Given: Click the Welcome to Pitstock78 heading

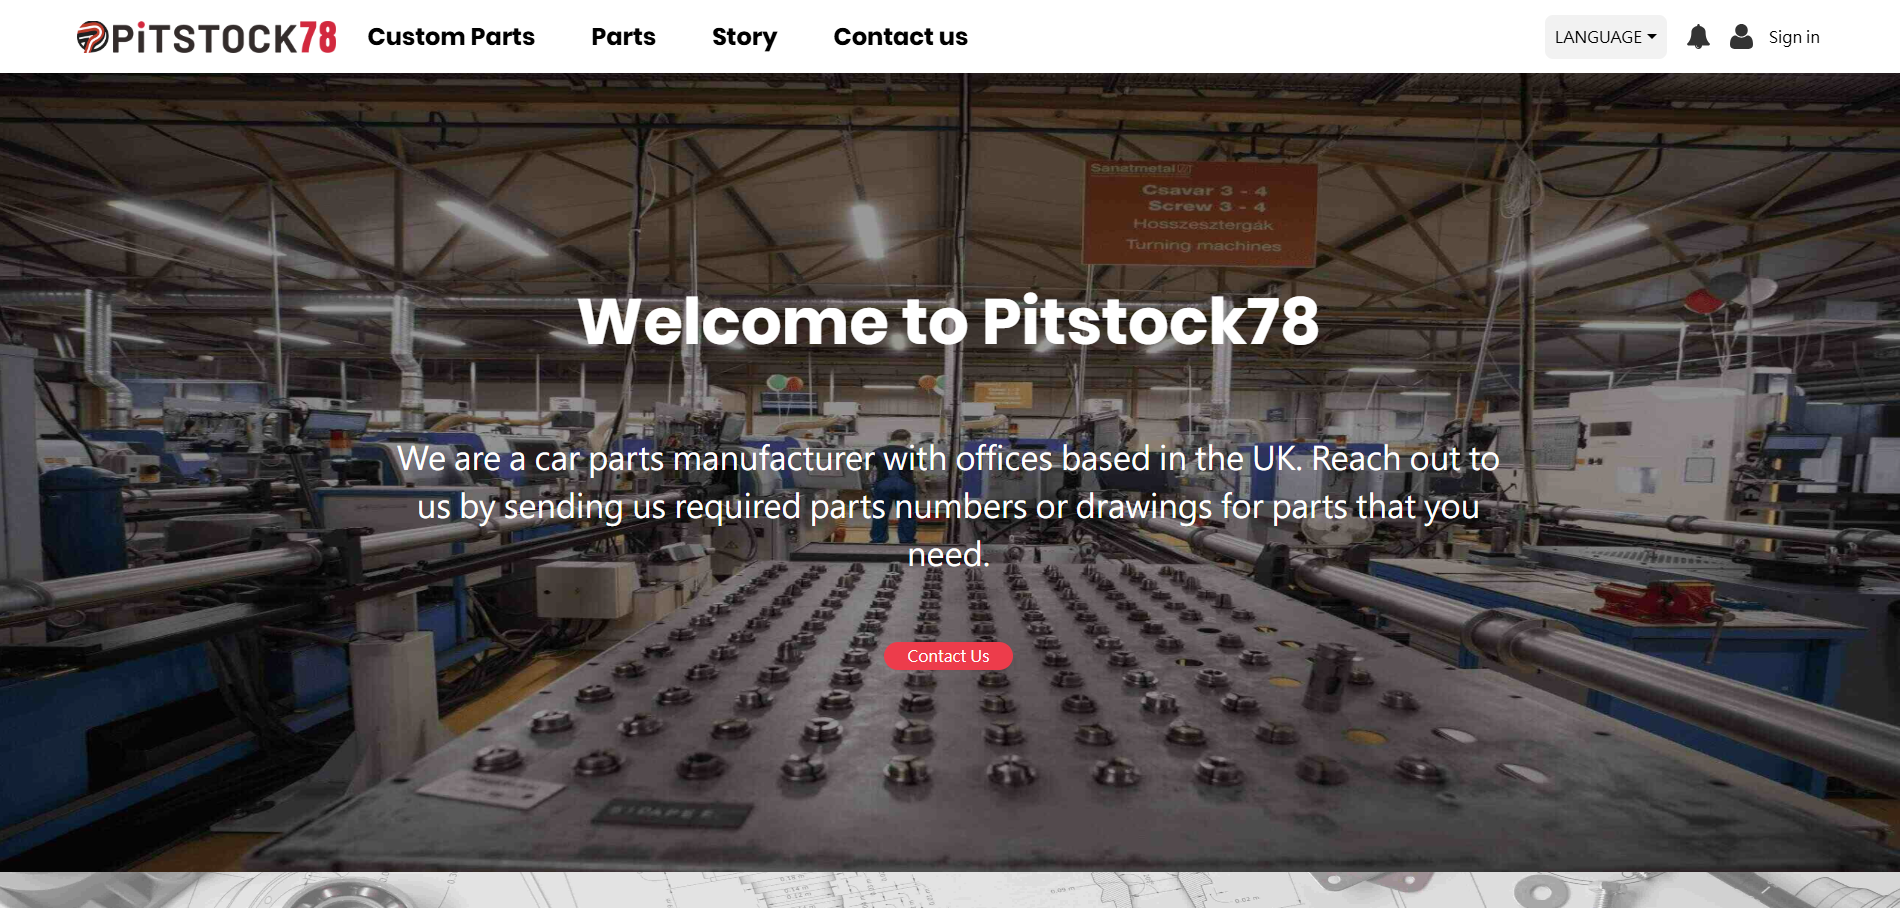Looking at the screenshot, I should point(948,321).
